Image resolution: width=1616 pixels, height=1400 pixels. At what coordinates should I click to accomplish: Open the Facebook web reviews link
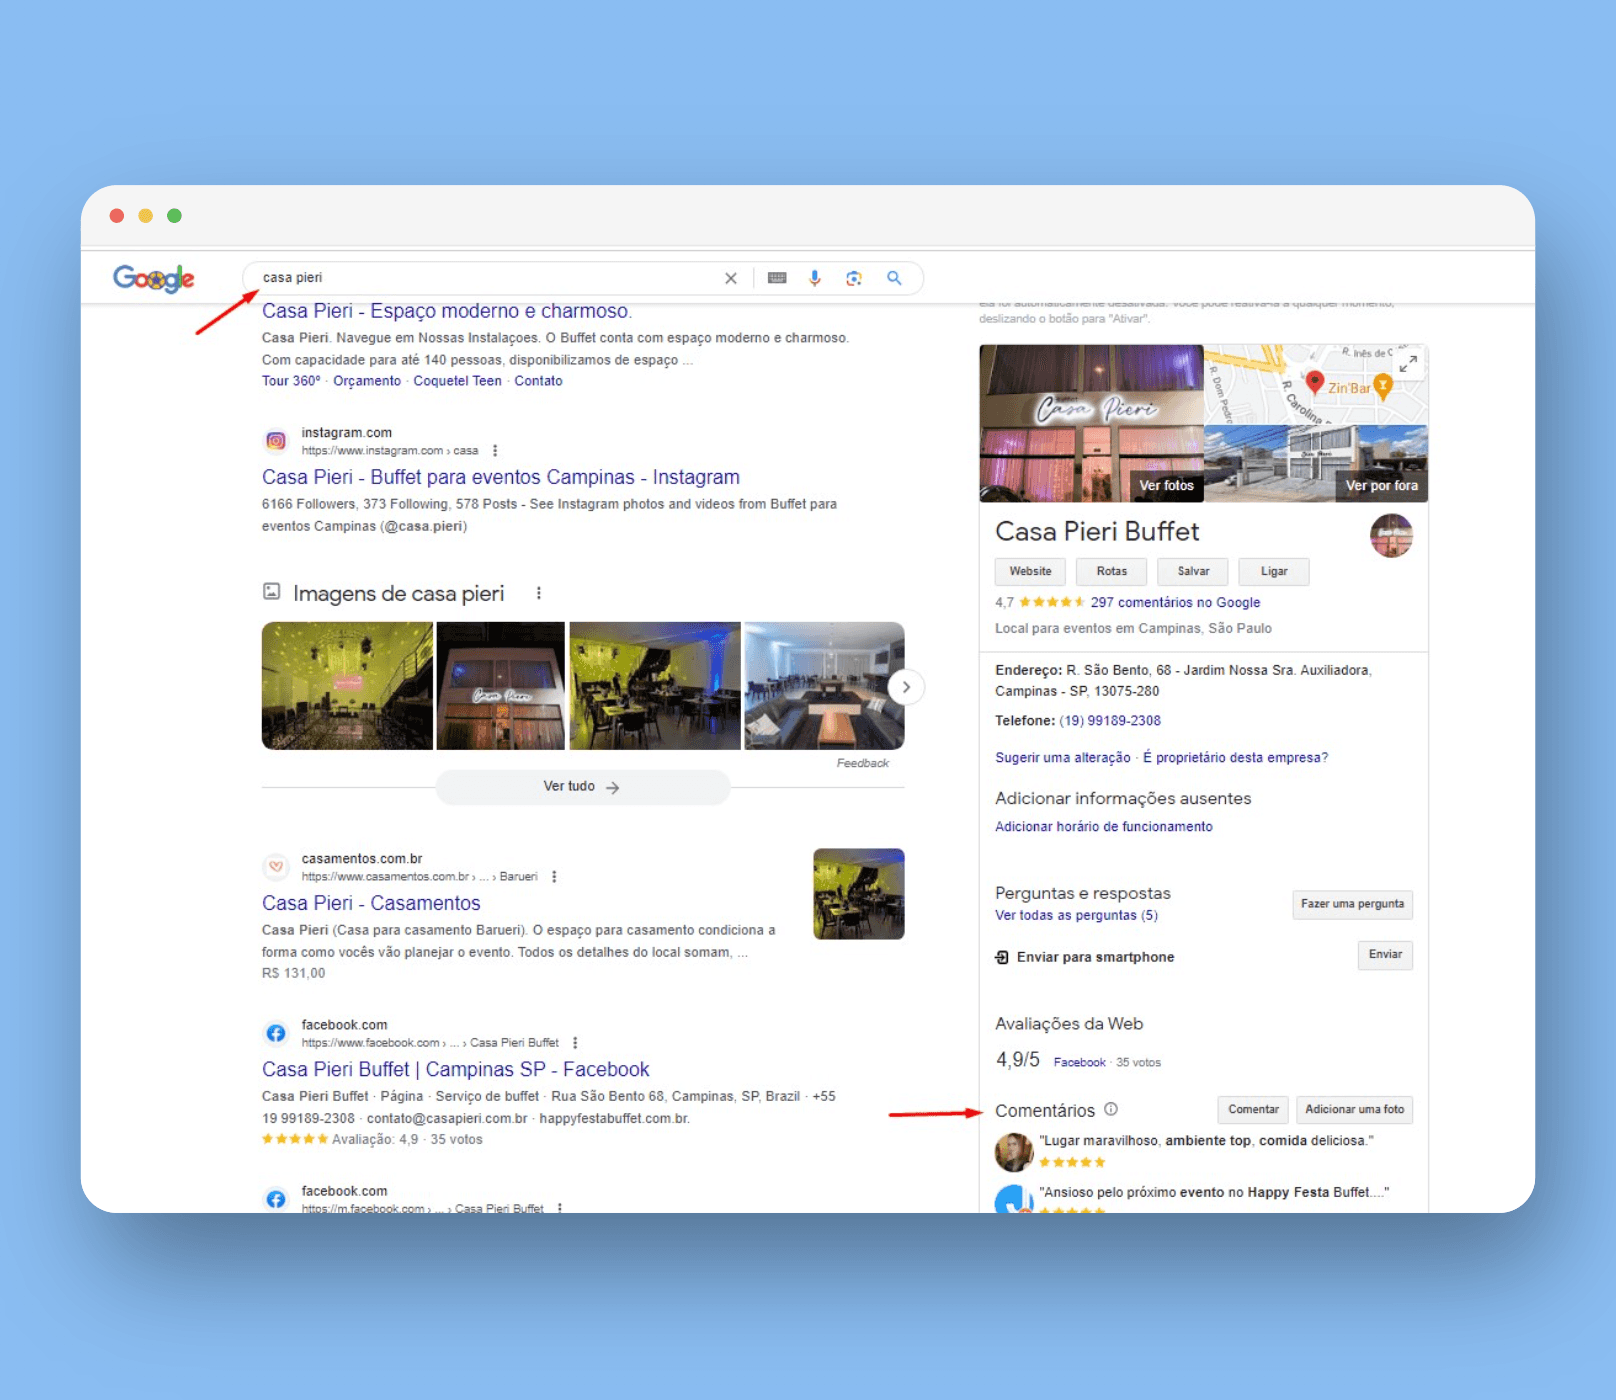(x=1080, y=1062)
